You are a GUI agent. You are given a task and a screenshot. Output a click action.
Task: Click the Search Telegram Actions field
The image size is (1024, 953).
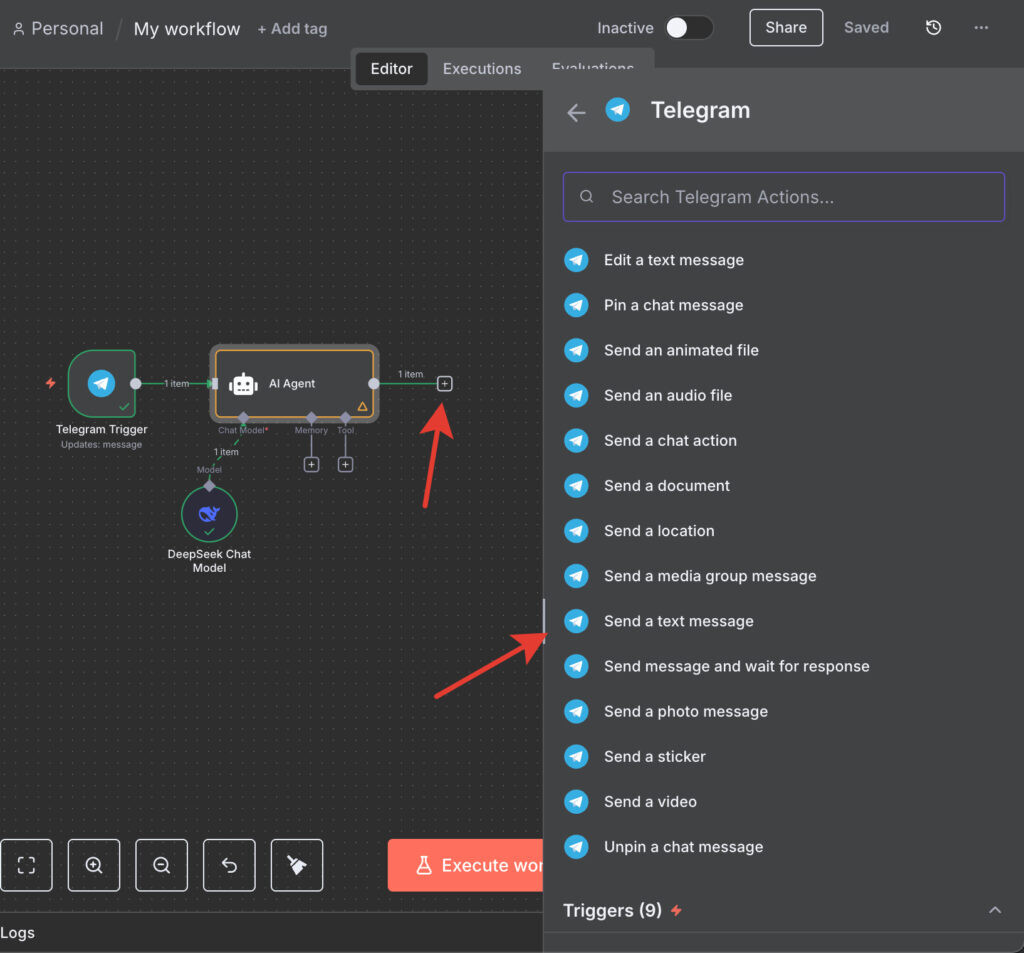click(784, 197)
